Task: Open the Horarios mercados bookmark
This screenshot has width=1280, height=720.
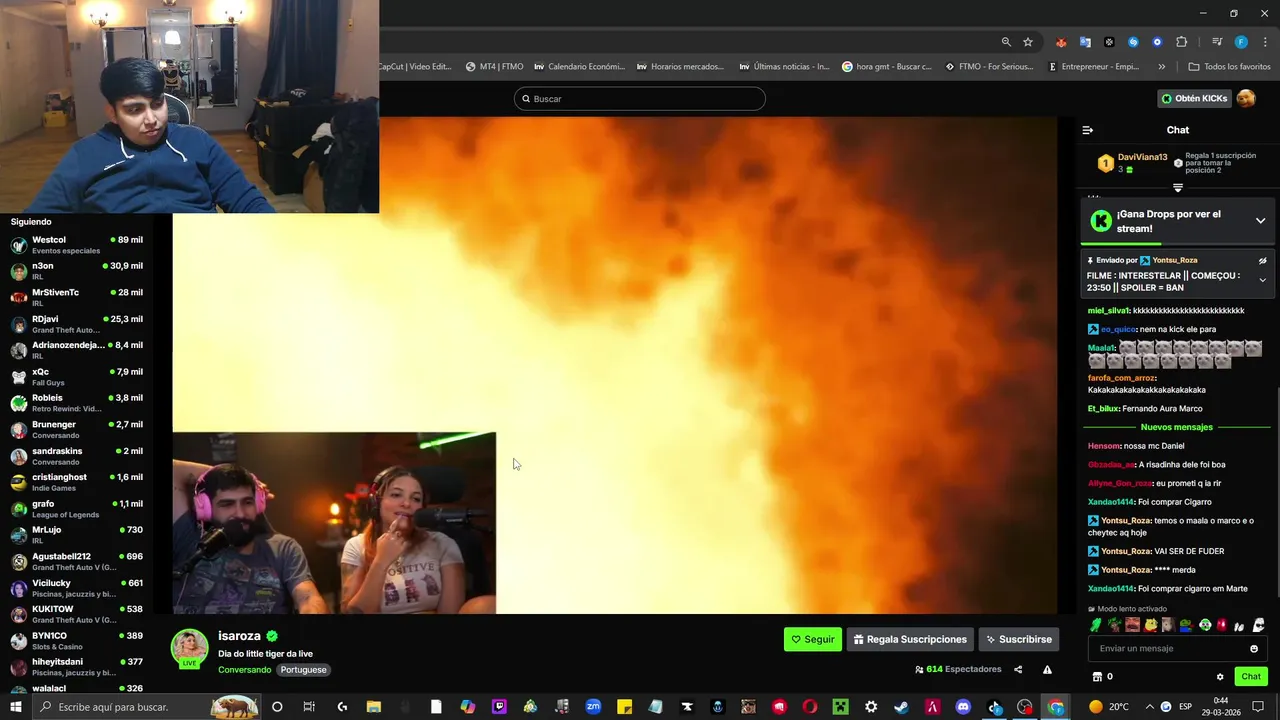Action: pyautogui.click(x=680, y=67)
